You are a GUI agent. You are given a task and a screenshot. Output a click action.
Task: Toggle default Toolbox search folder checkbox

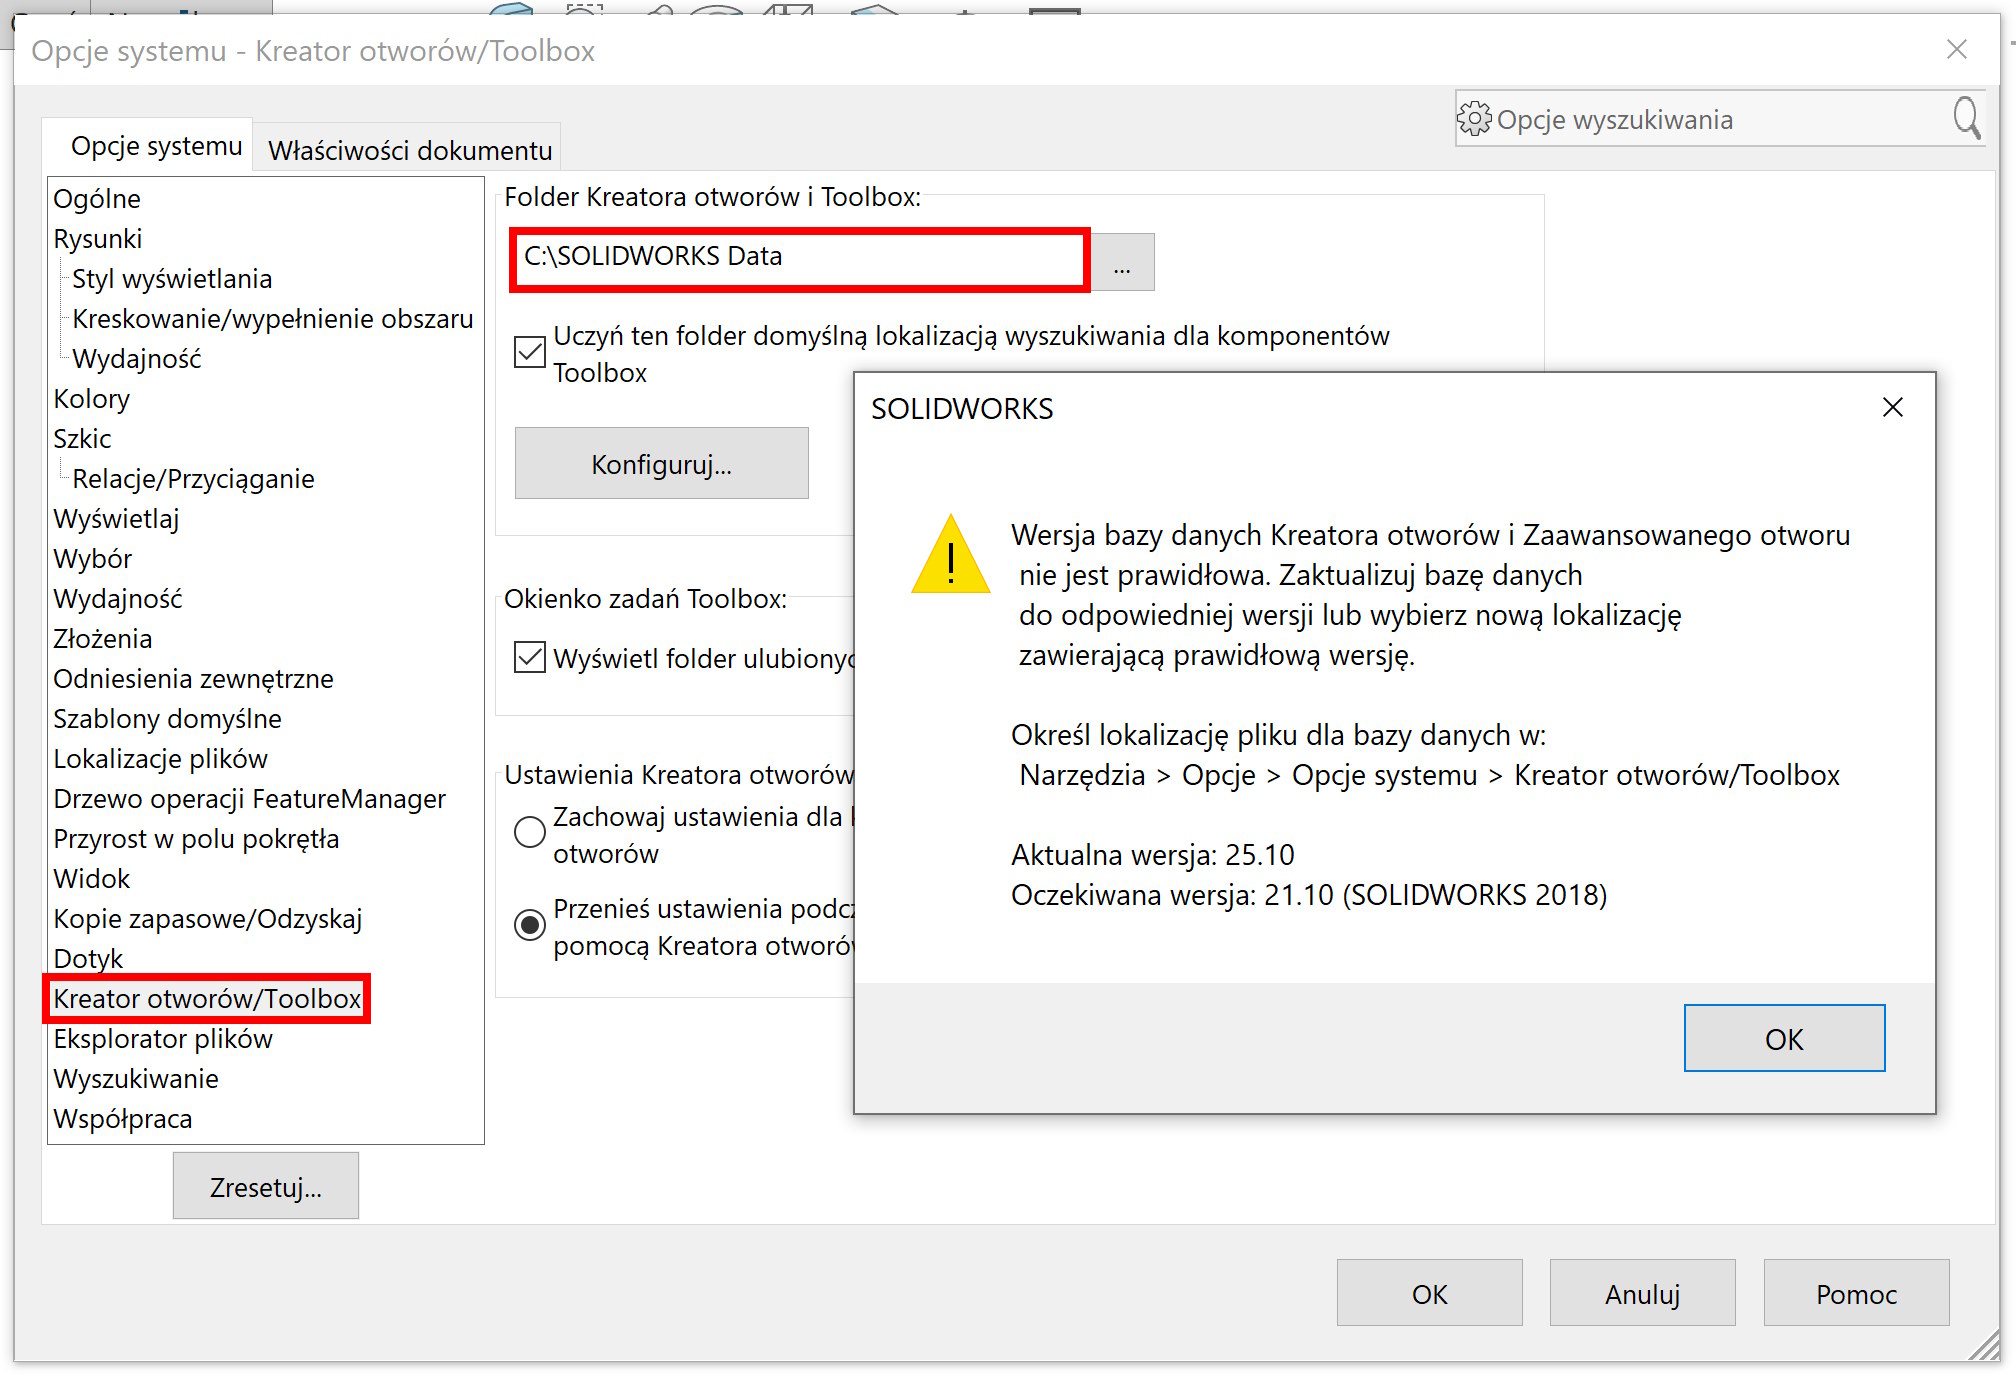[x=530, y=352]
